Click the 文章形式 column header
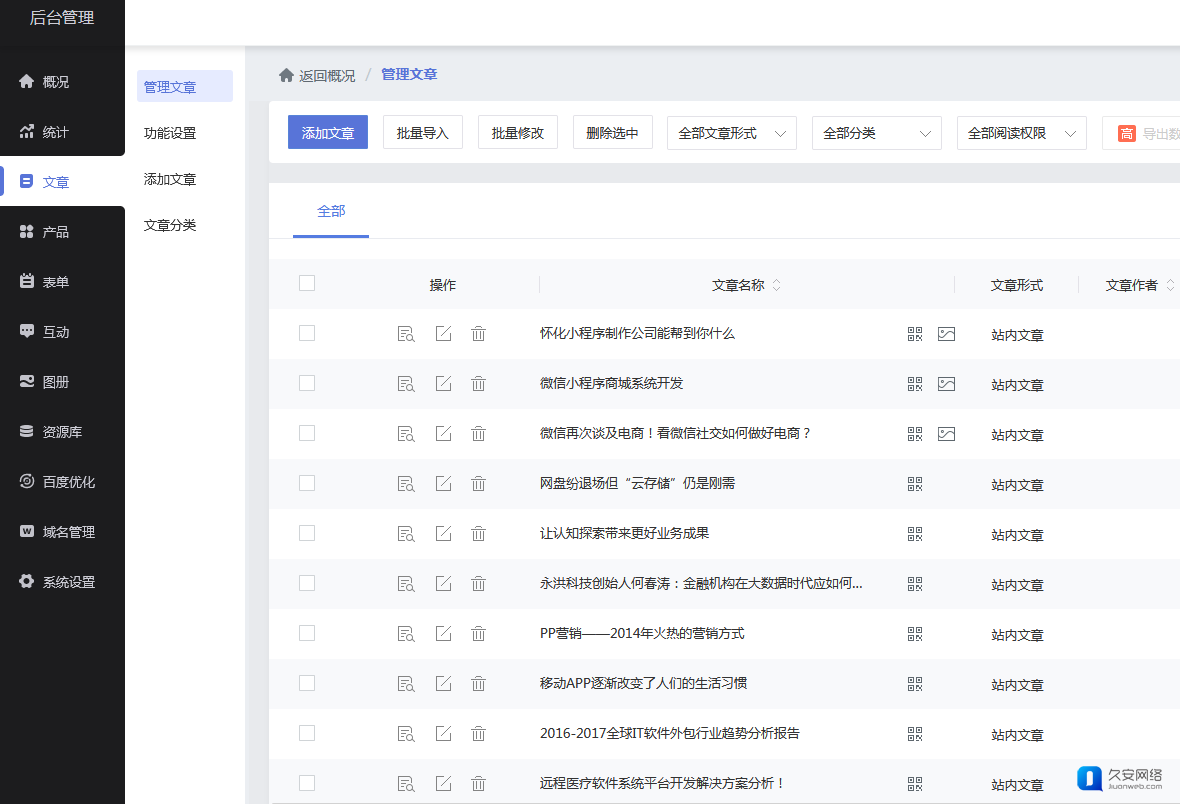Screen dimensions: 1180x804 (1017, 285)
